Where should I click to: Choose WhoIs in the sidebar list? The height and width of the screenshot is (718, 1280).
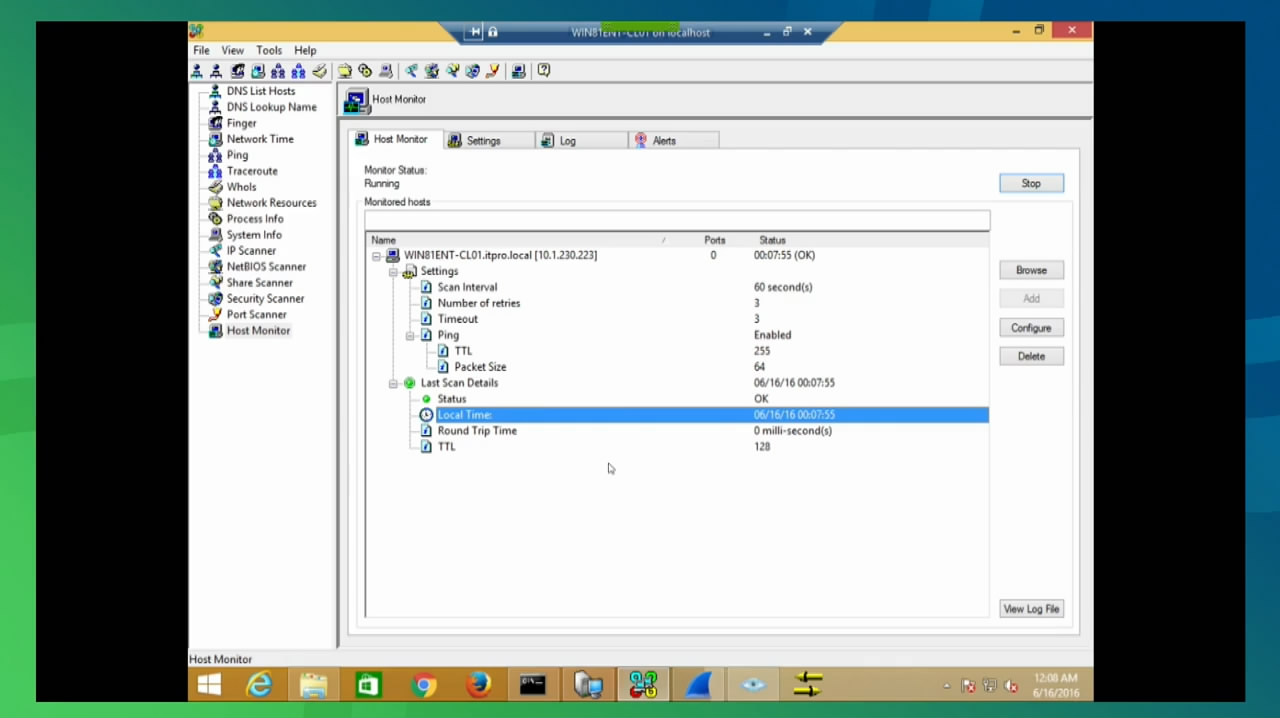(x=241, y=187)
